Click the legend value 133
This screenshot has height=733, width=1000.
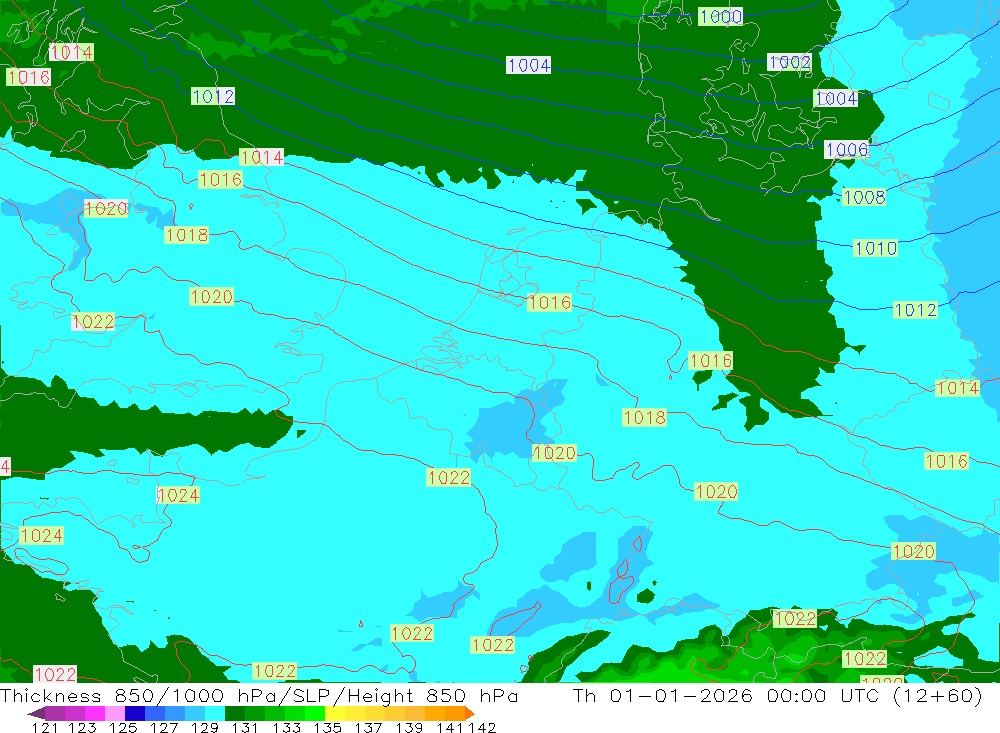tap(286, 727)
